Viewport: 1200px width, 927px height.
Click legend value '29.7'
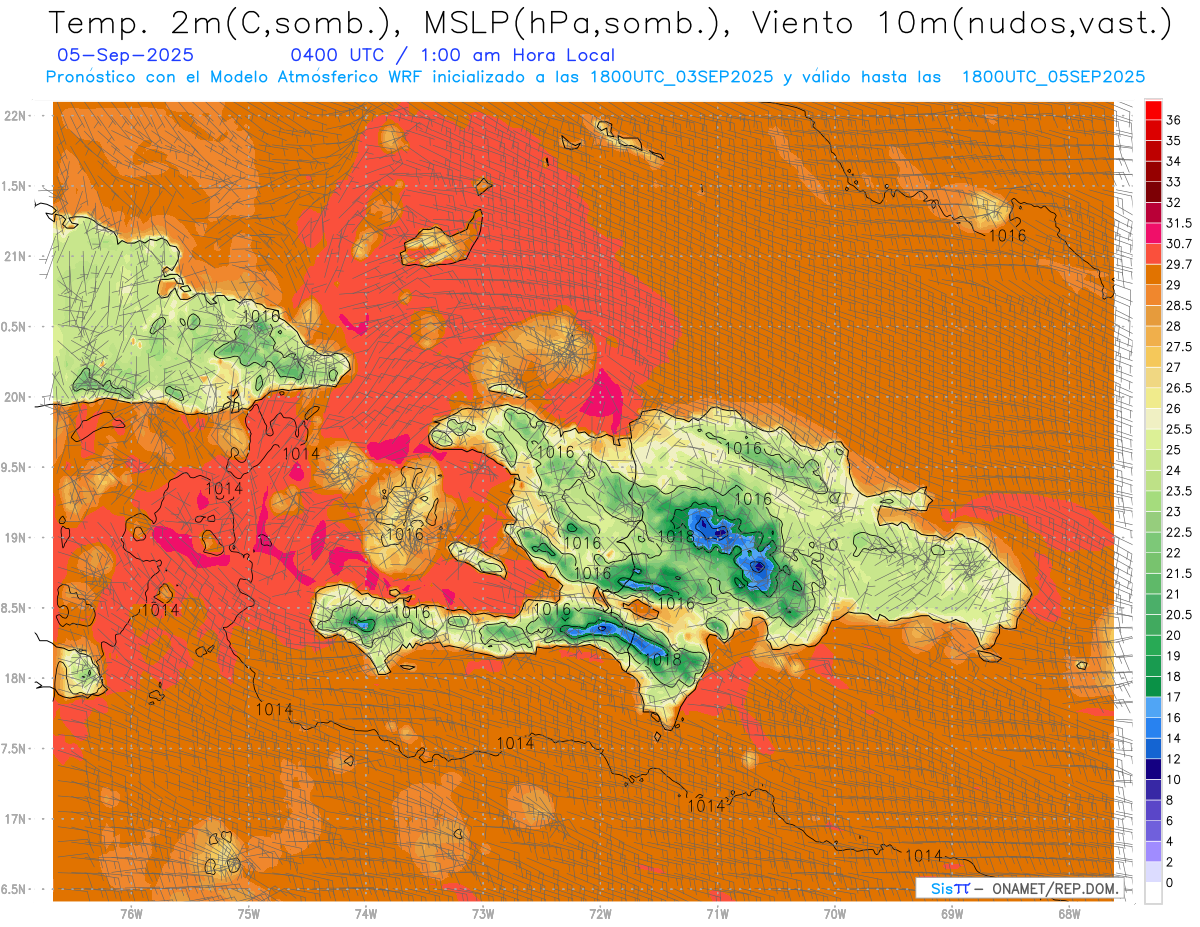[1179, 264]
